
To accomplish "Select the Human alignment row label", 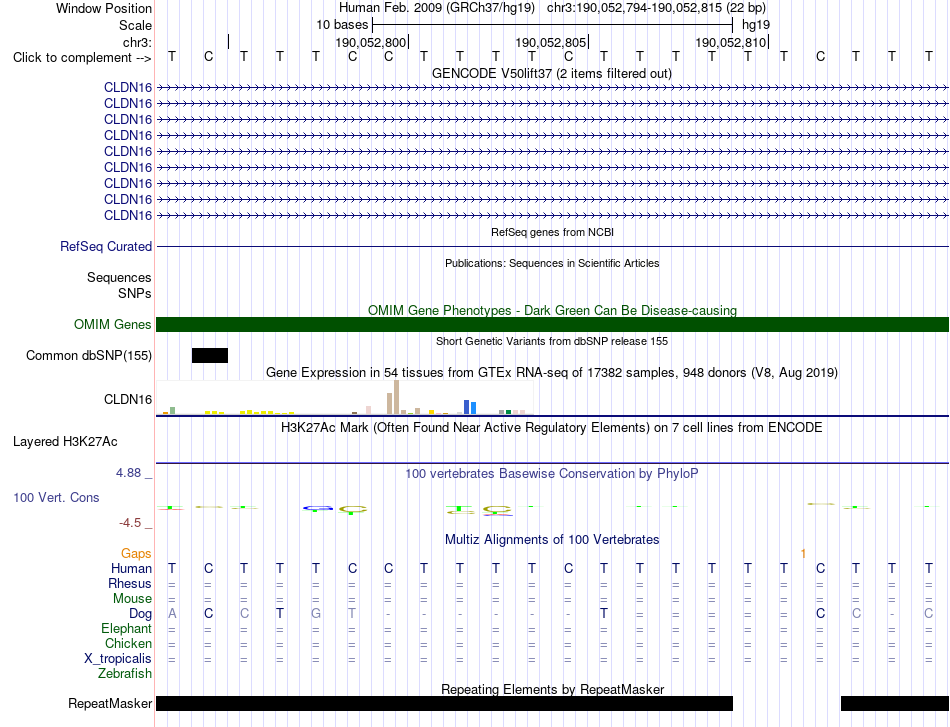I will pyautogui.click(x=131, y=568).
